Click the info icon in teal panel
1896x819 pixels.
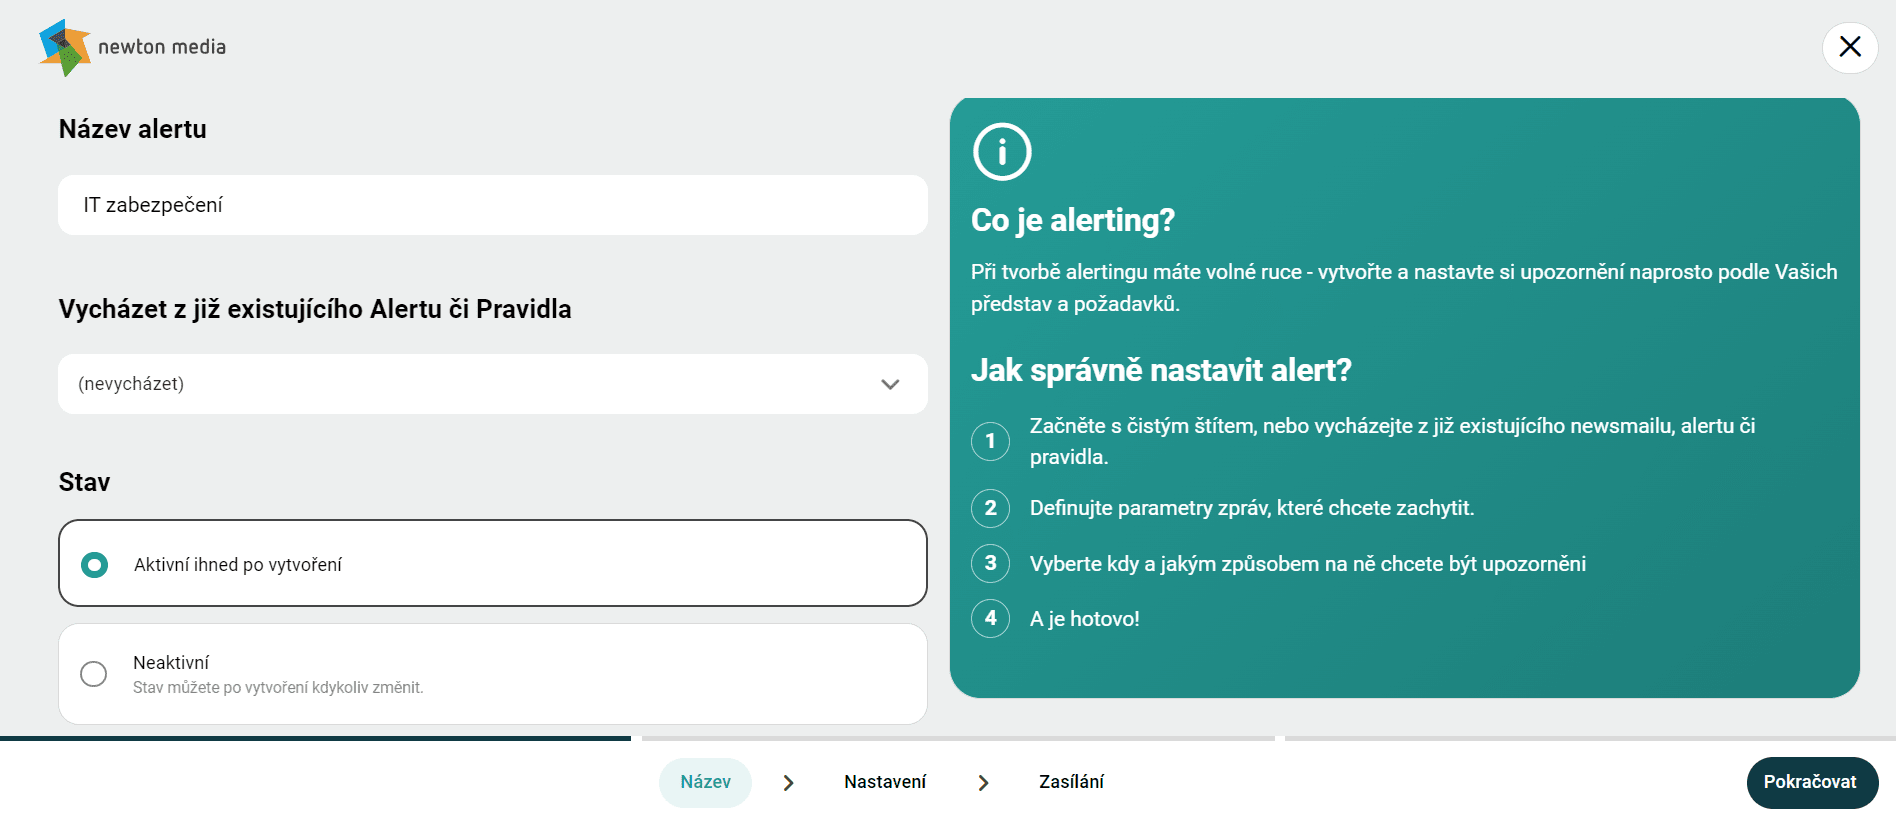pos(1002,152)
